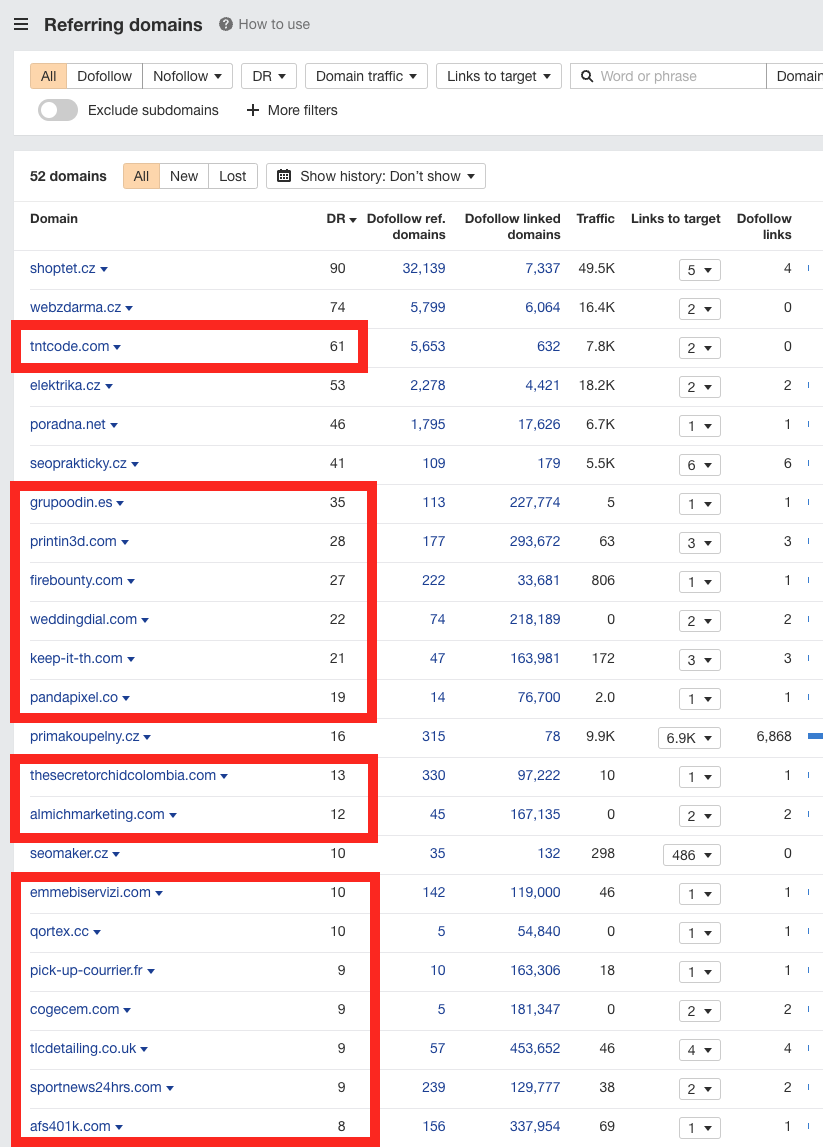Expand arrow beside weddingdial.com
This screenshot has width=823, height=1147.
145,620
